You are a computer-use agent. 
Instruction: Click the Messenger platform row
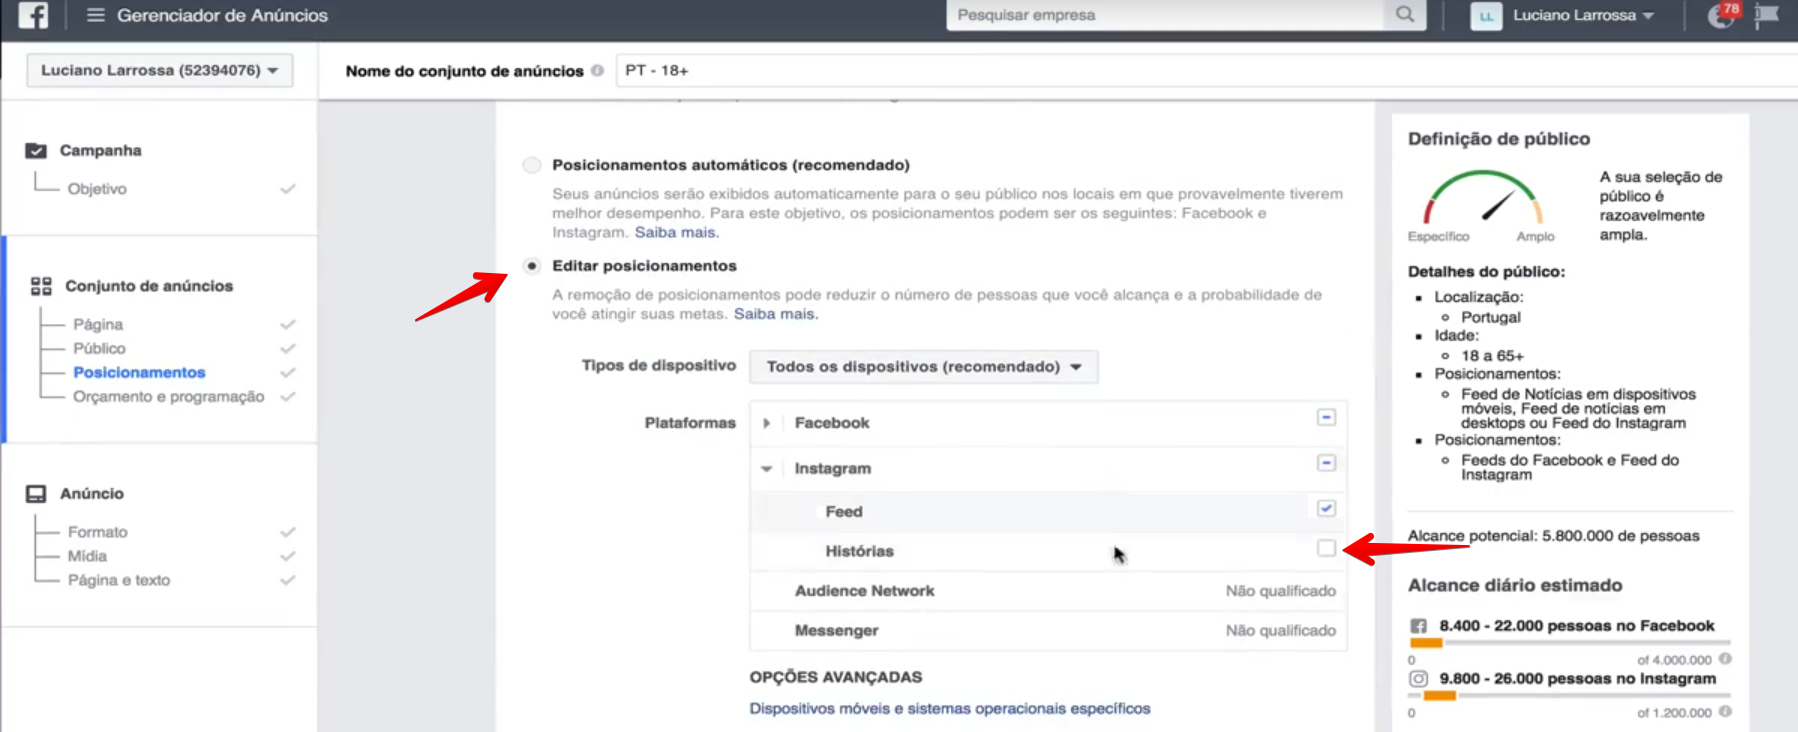[1048, 631]
